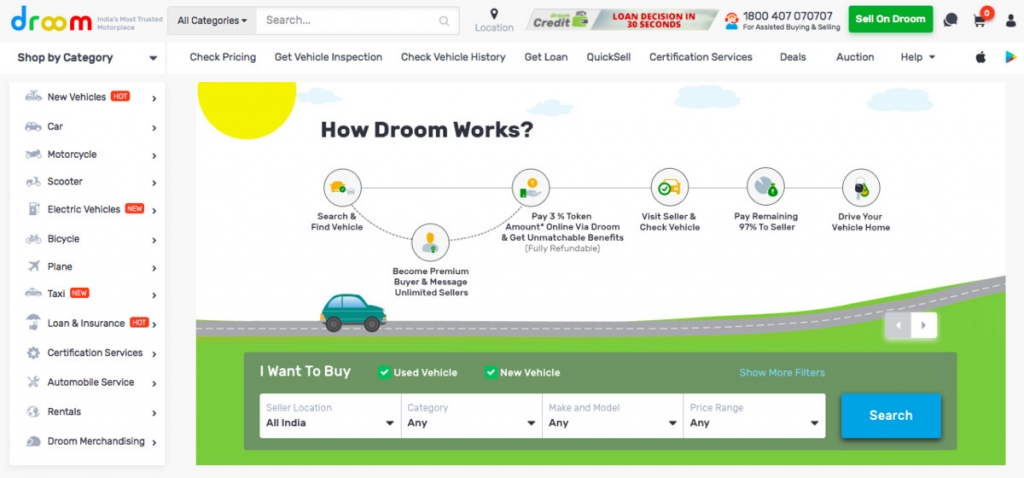The image size is (1024, 478).
Task: Click the shopping cart icon
Action: click(980, 20)
